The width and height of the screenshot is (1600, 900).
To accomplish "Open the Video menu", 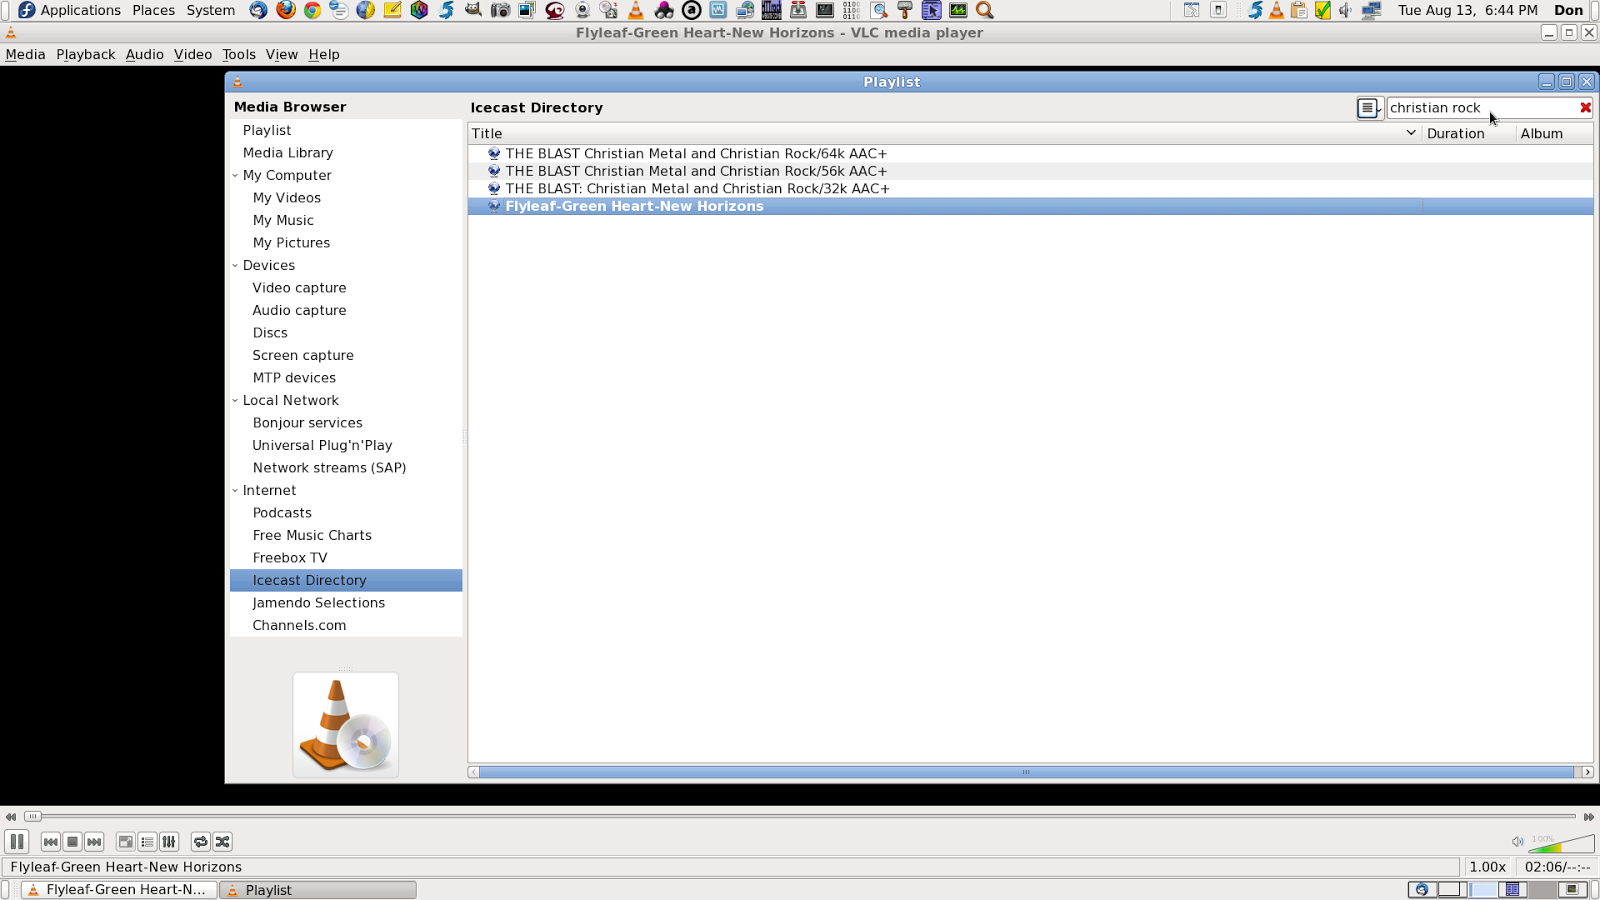I will point(192,55).
